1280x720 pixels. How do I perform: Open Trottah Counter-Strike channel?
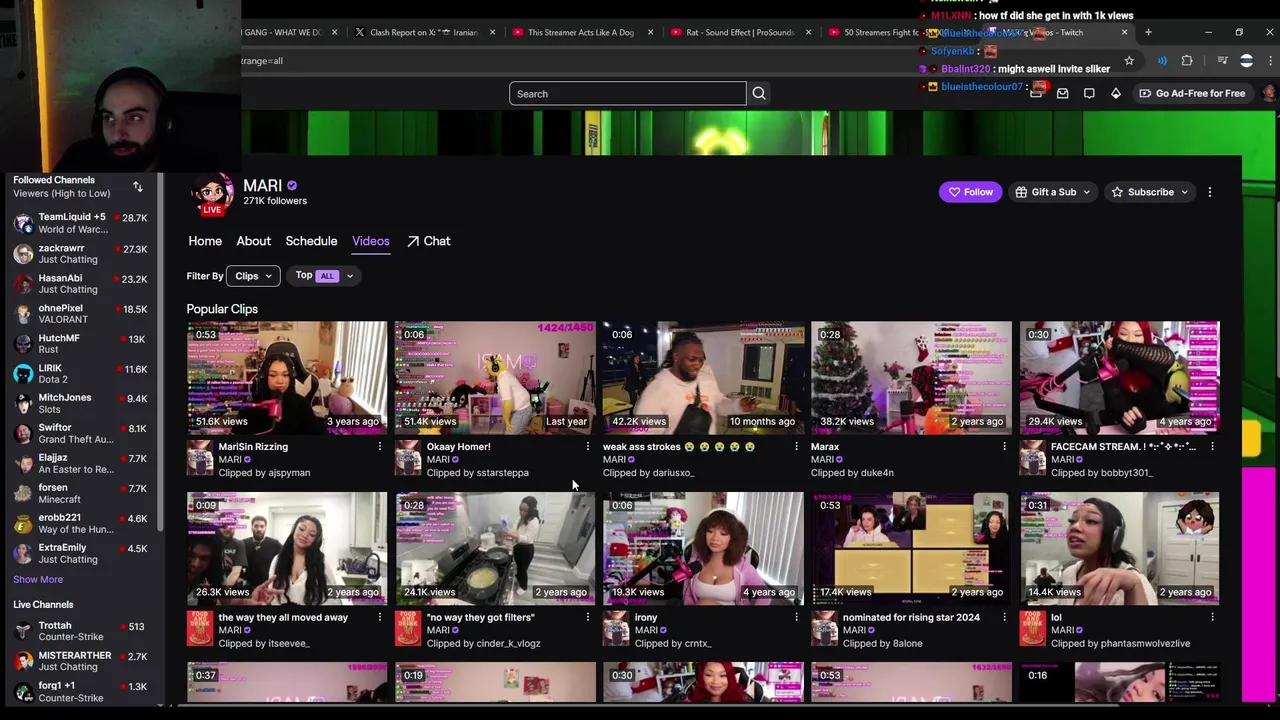point(80,631)
